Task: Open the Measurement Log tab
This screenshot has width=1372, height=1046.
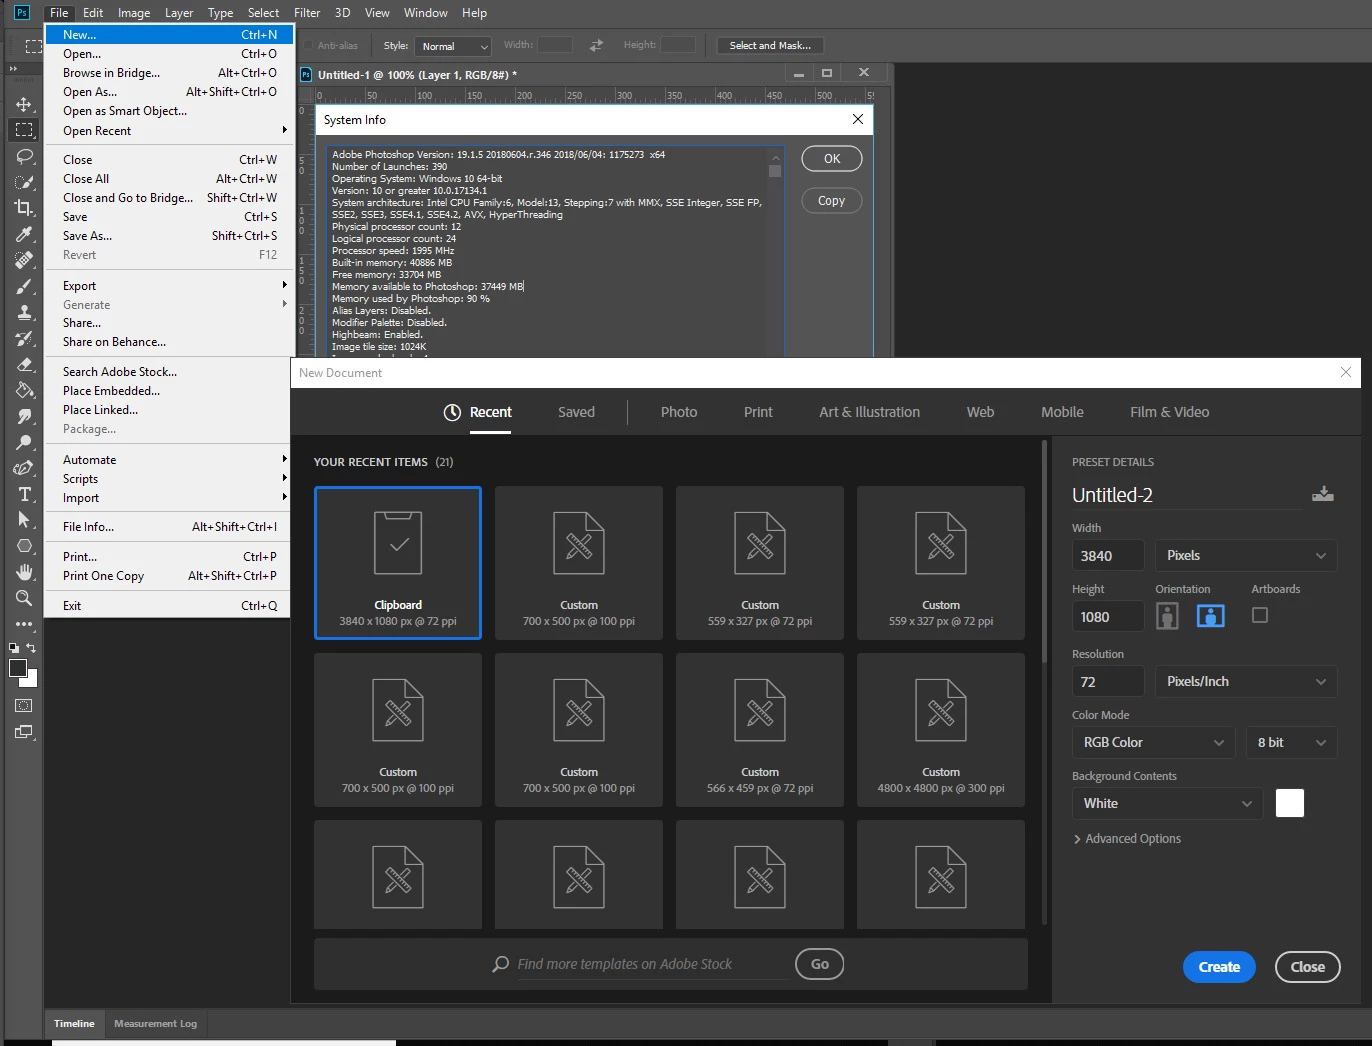Action: click(155, 1023)
